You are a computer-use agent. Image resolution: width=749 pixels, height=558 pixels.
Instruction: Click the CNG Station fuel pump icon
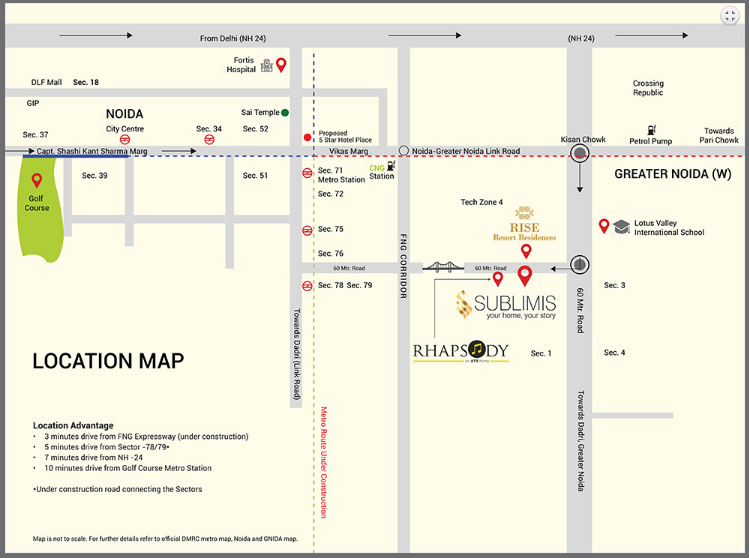tap(391, 166)
